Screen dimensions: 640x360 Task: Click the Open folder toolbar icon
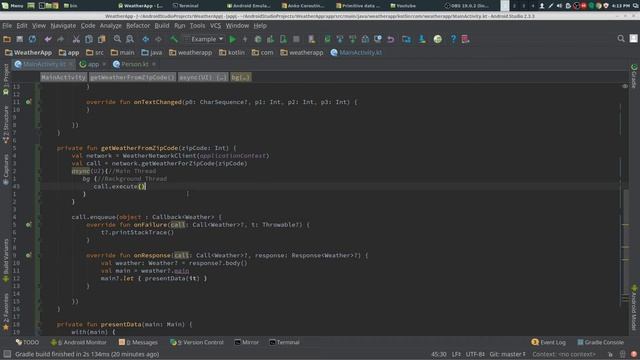(x=7, y=39)
